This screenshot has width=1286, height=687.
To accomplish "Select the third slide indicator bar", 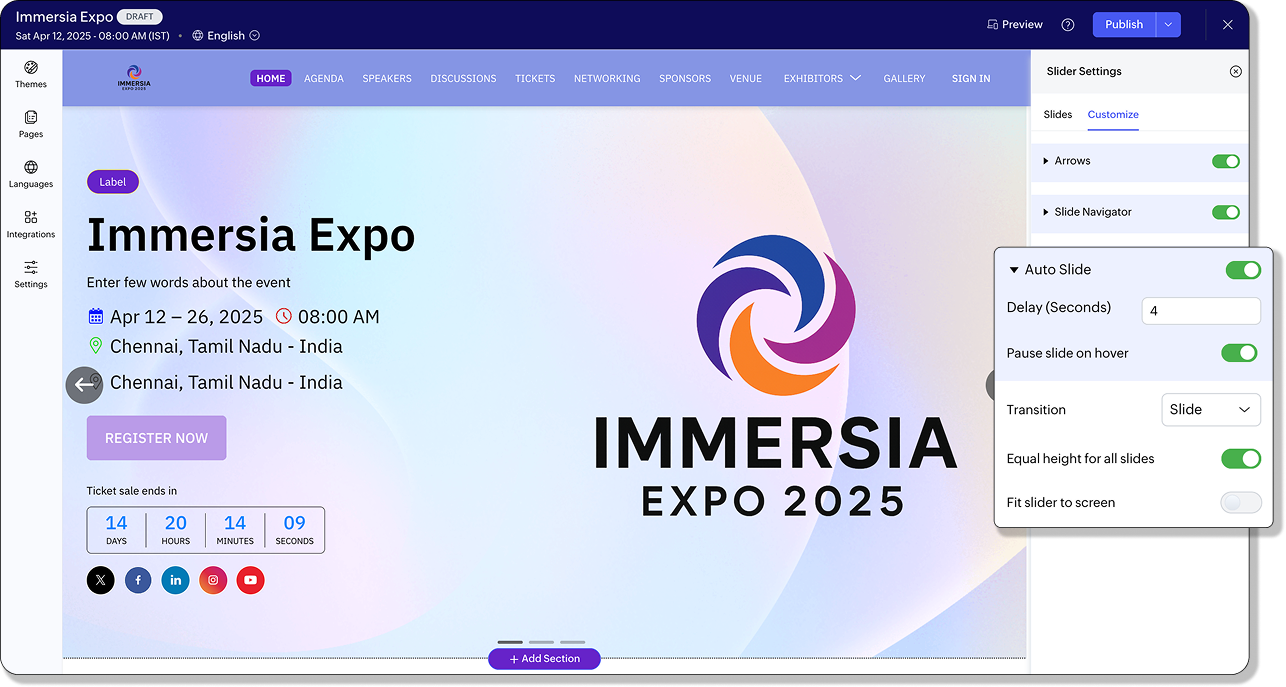I will [x=572, y=642].
